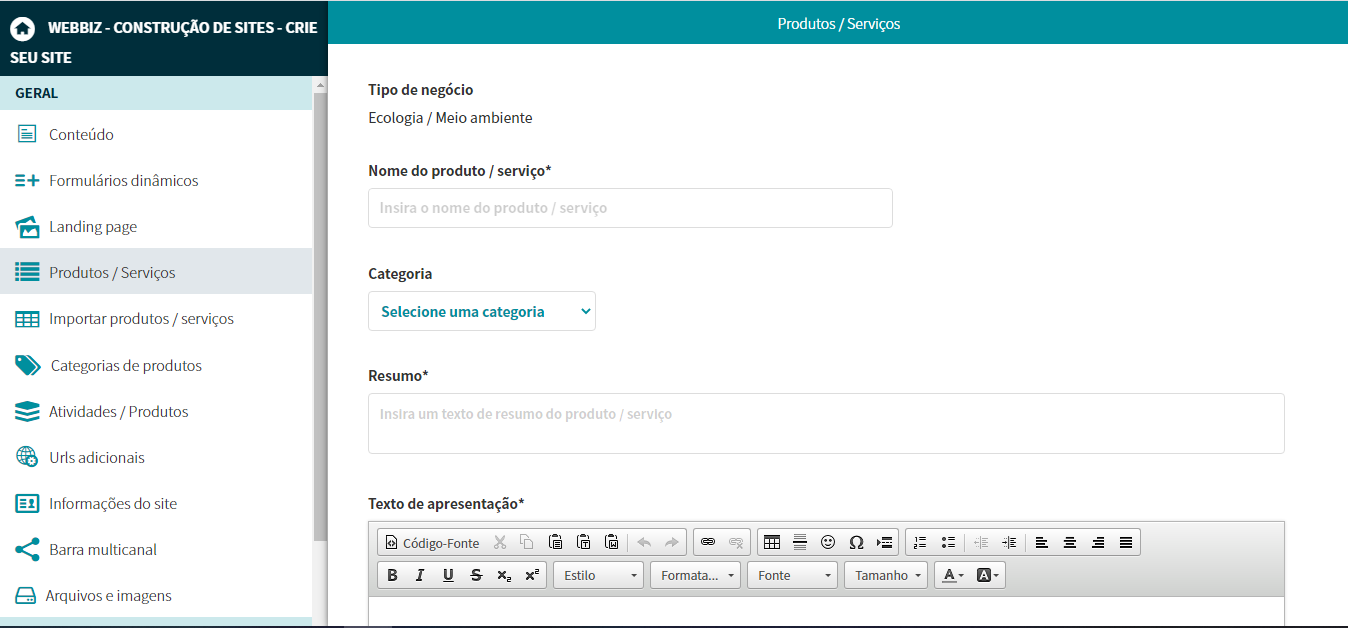Viewport: 1348px width, 628px height.
Task: Open the text color picker
Action: [953, 575]
